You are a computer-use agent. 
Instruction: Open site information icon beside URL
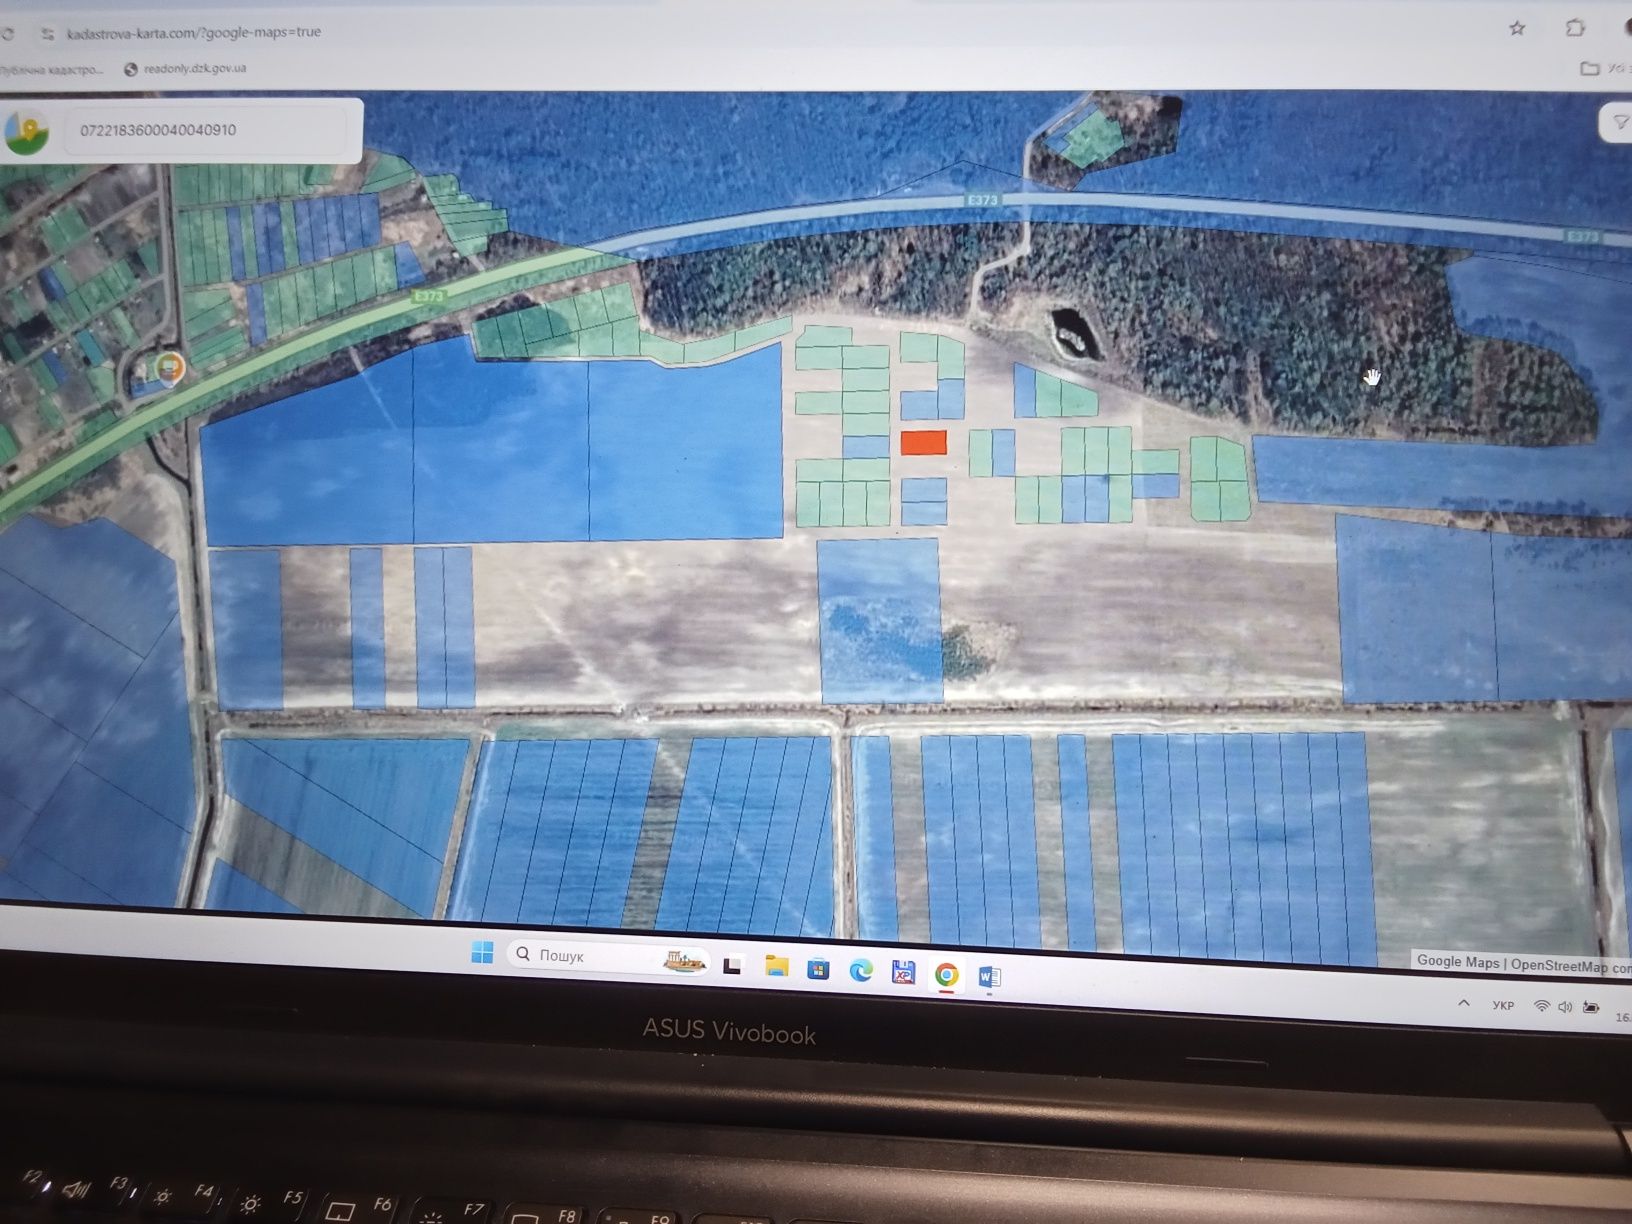47,33
